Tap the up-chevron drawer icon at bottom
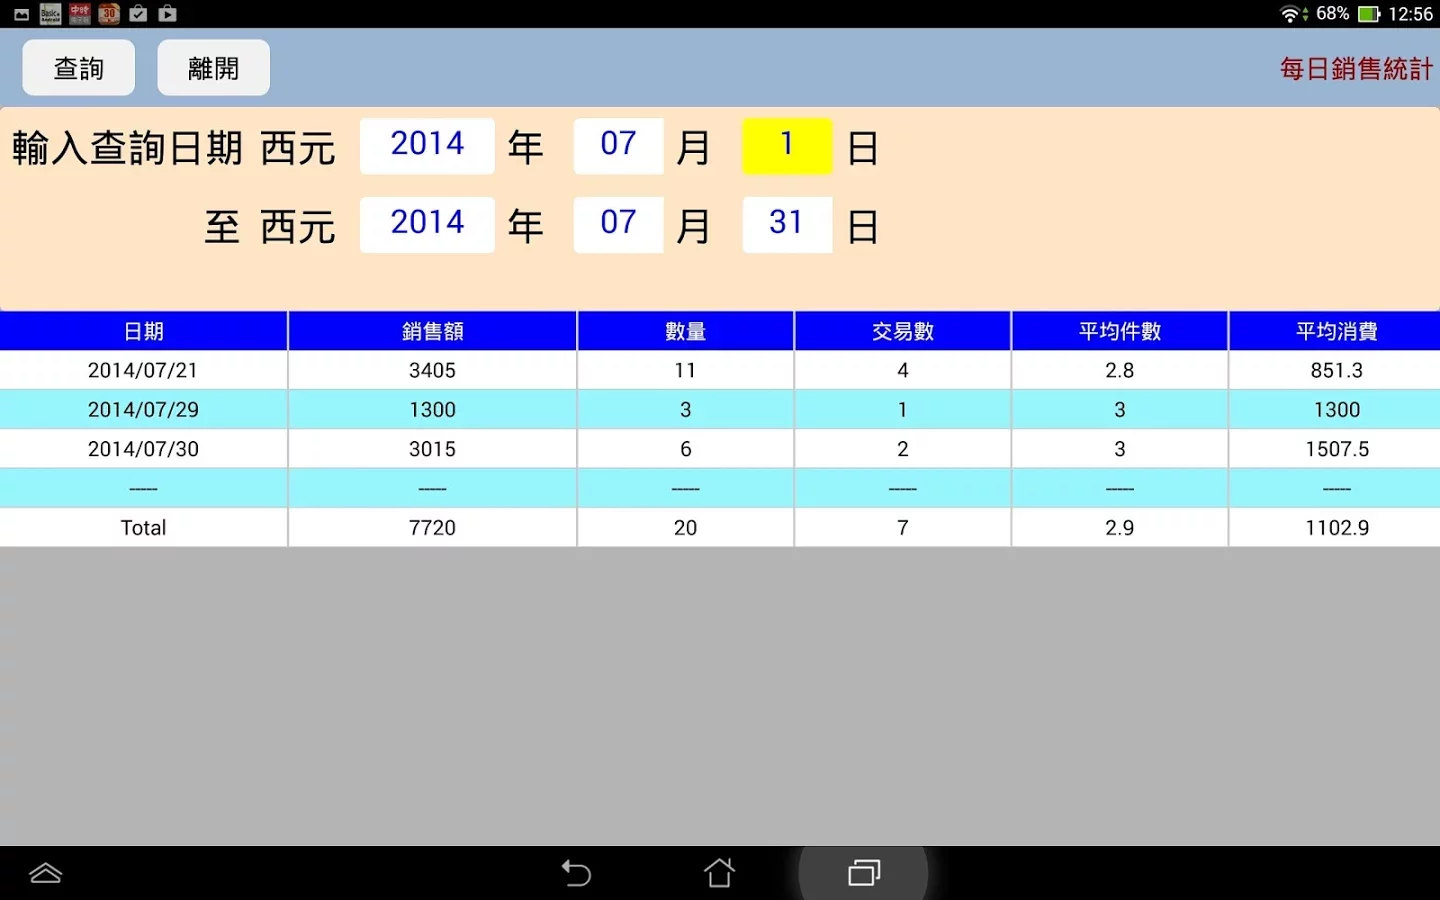 coord(46,873)
